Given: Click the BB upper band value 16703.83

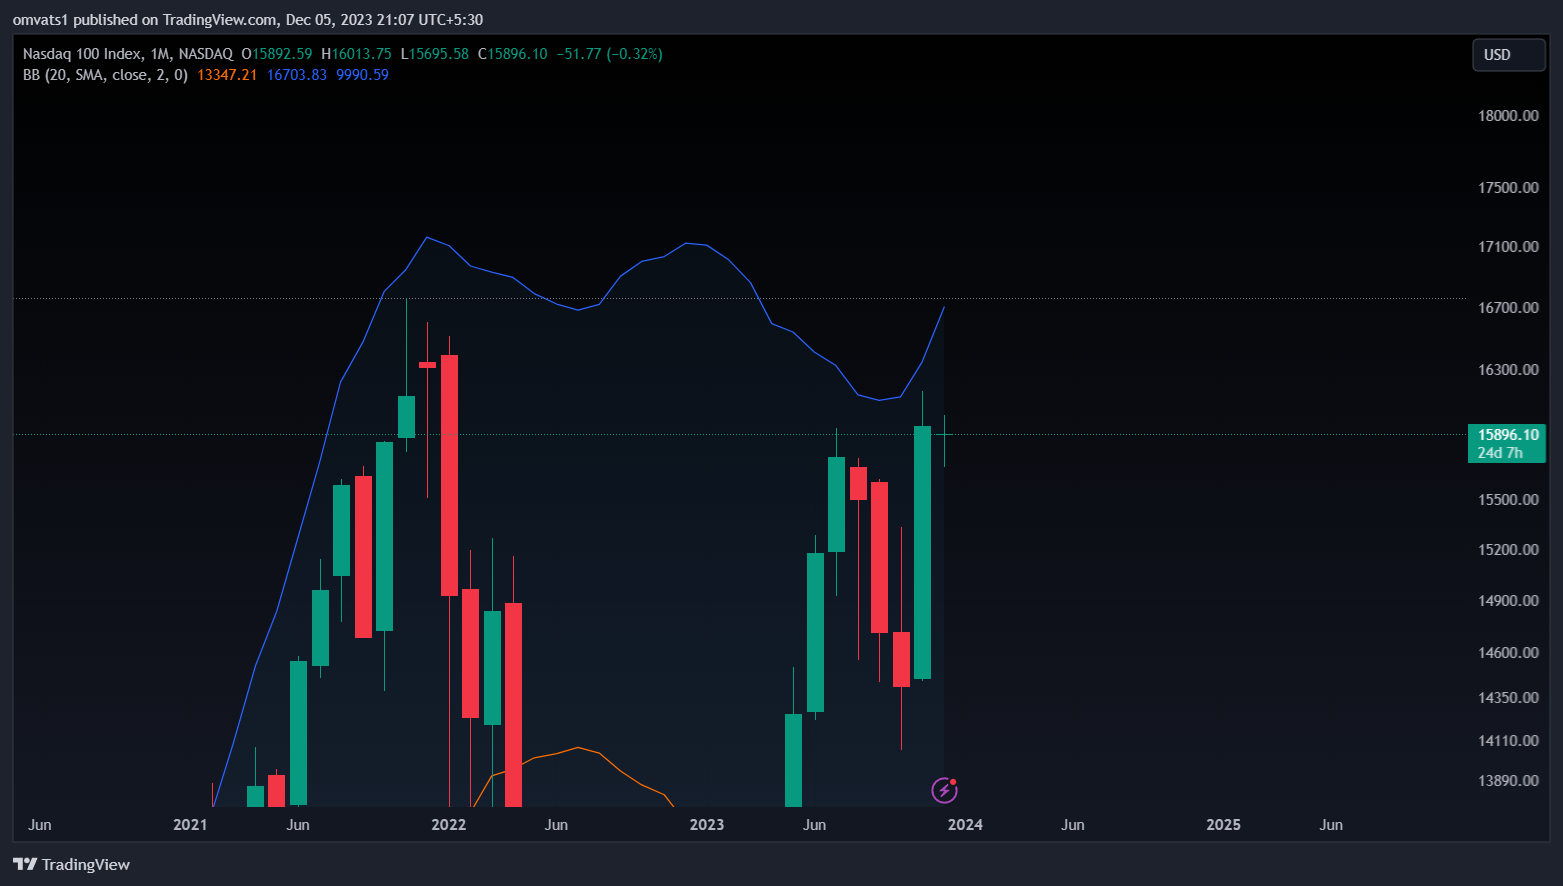Looking at the screenshot, I should [297, 75].
